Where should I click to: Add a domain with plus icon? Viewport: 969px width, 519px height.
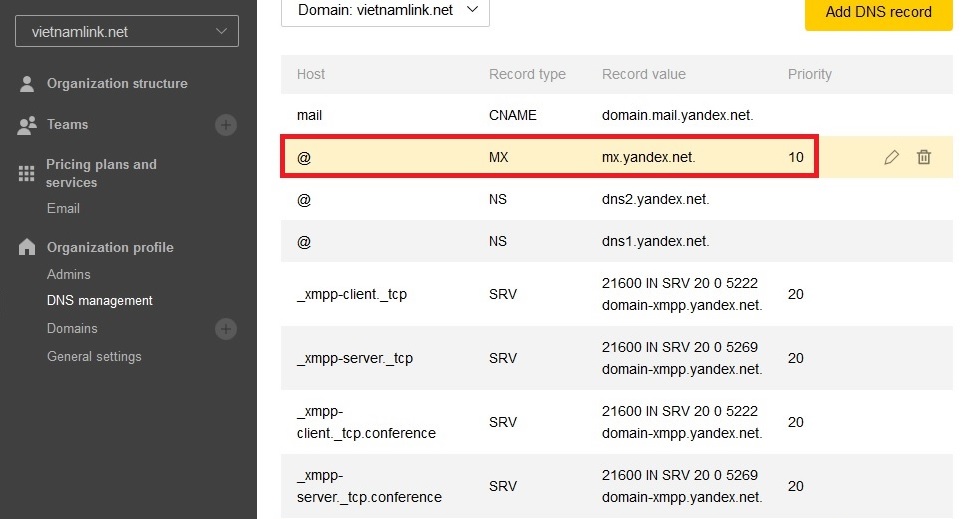coord(226,329)
